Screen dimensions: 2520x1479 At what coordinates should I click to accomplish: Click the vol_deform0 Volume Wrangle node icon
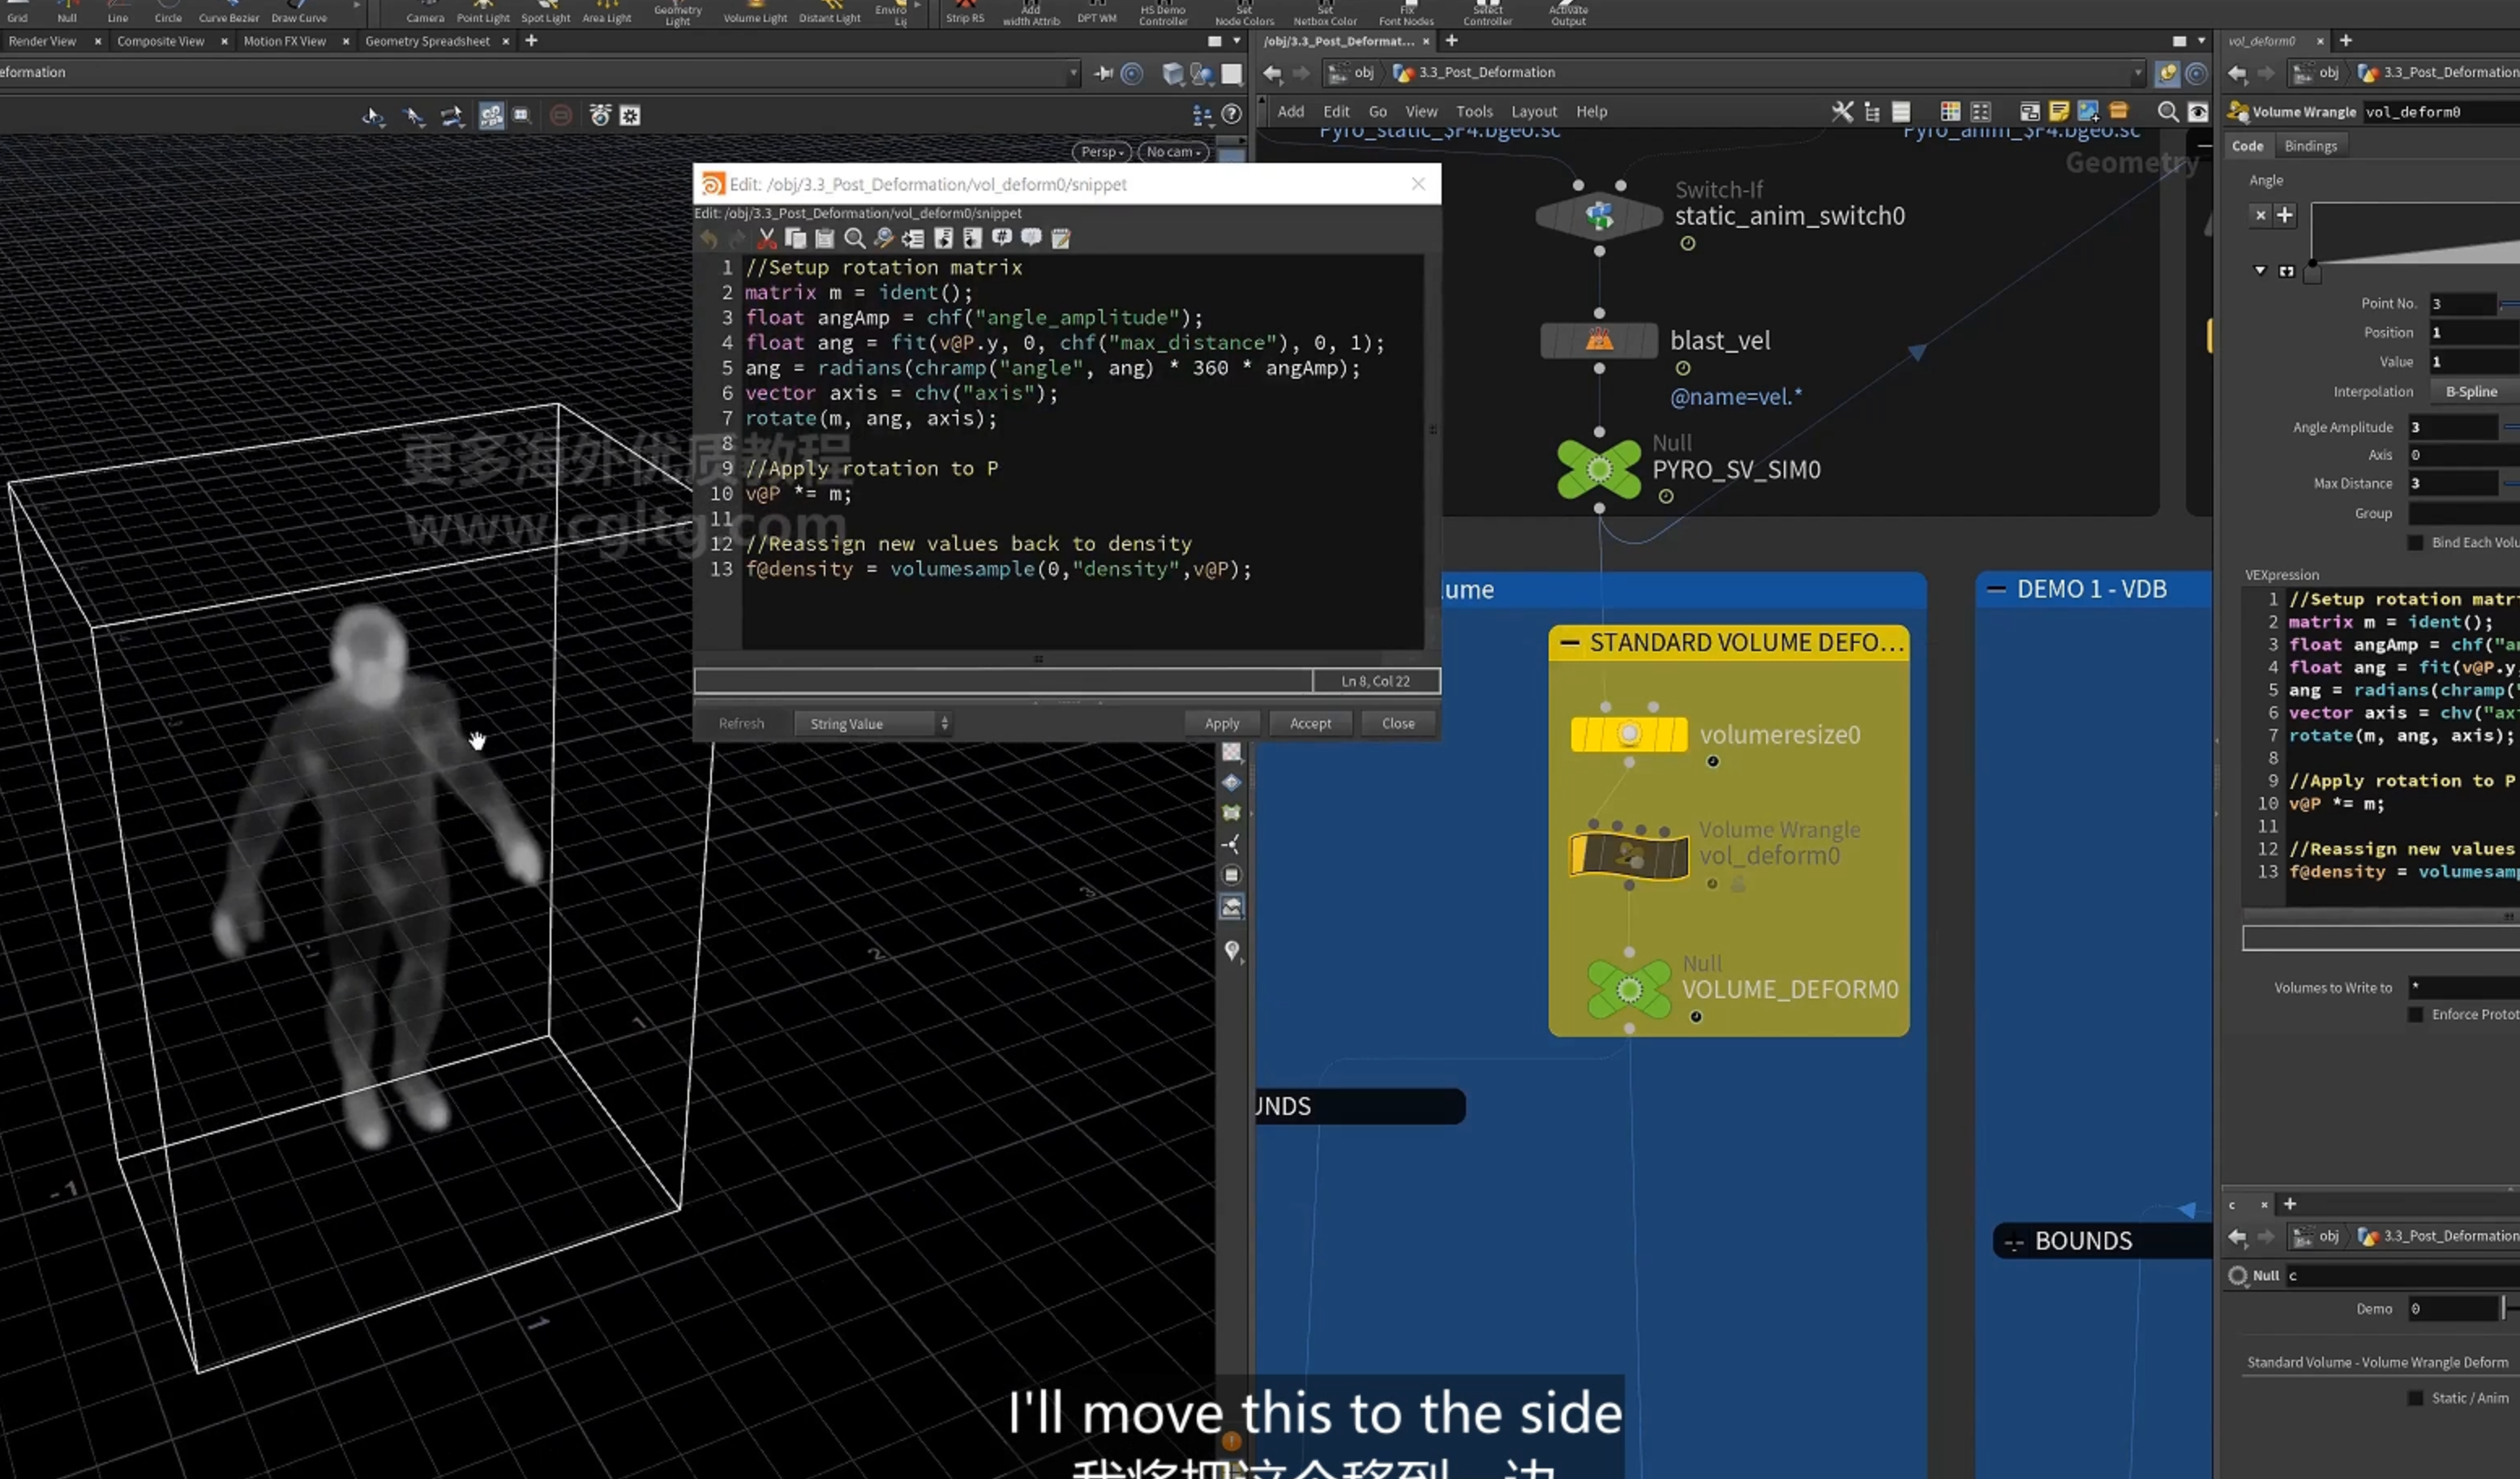click(1629, 856)
